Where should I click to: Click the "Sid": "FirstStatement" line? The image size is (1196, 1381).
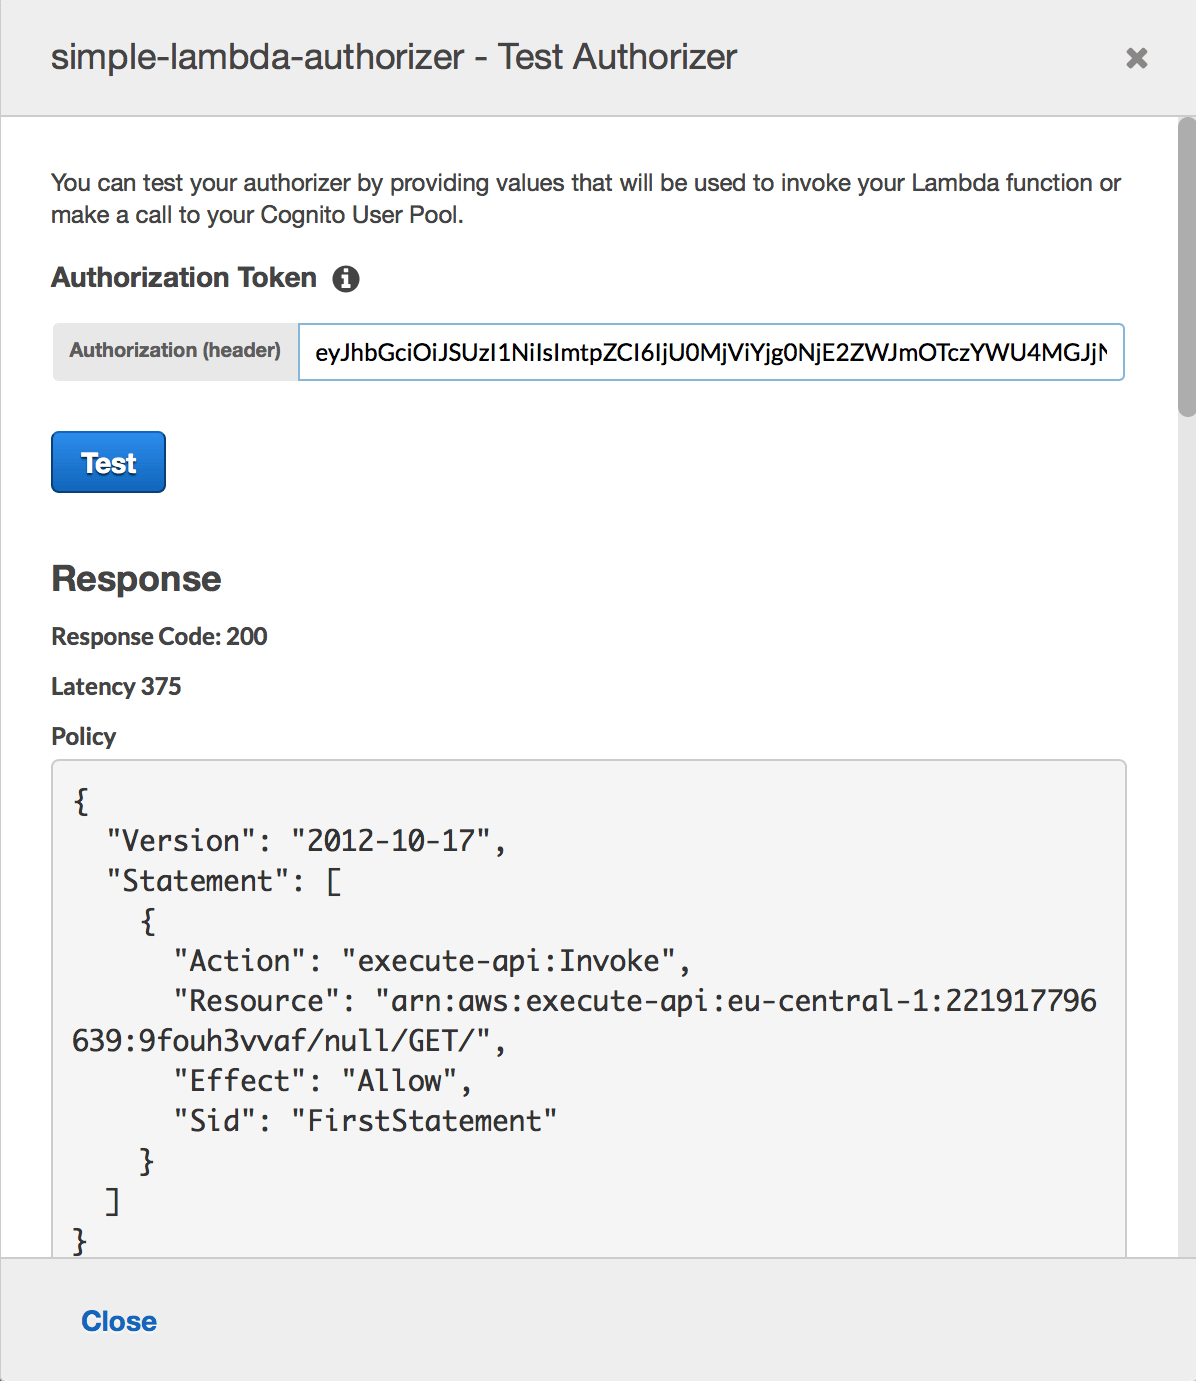[x=365, y=1121]
